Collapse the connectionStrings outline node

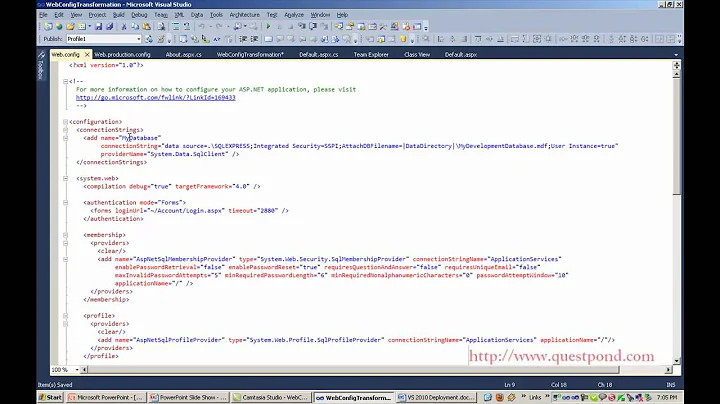coord(65,130)
